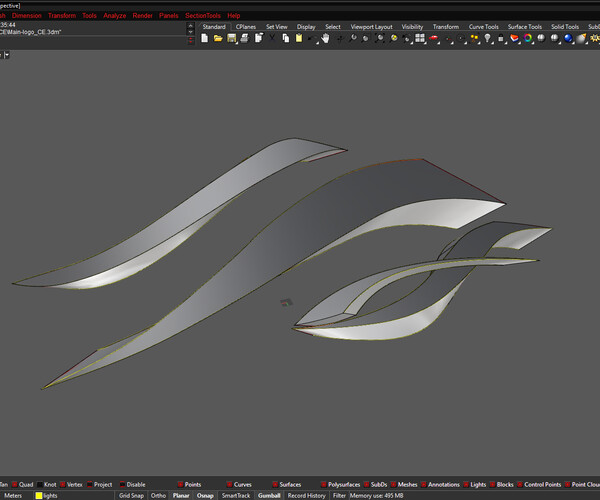Screen dimensions: 600x500
Task: Switch to the Surface Tools toolbar tab
Action: [525, 27]
